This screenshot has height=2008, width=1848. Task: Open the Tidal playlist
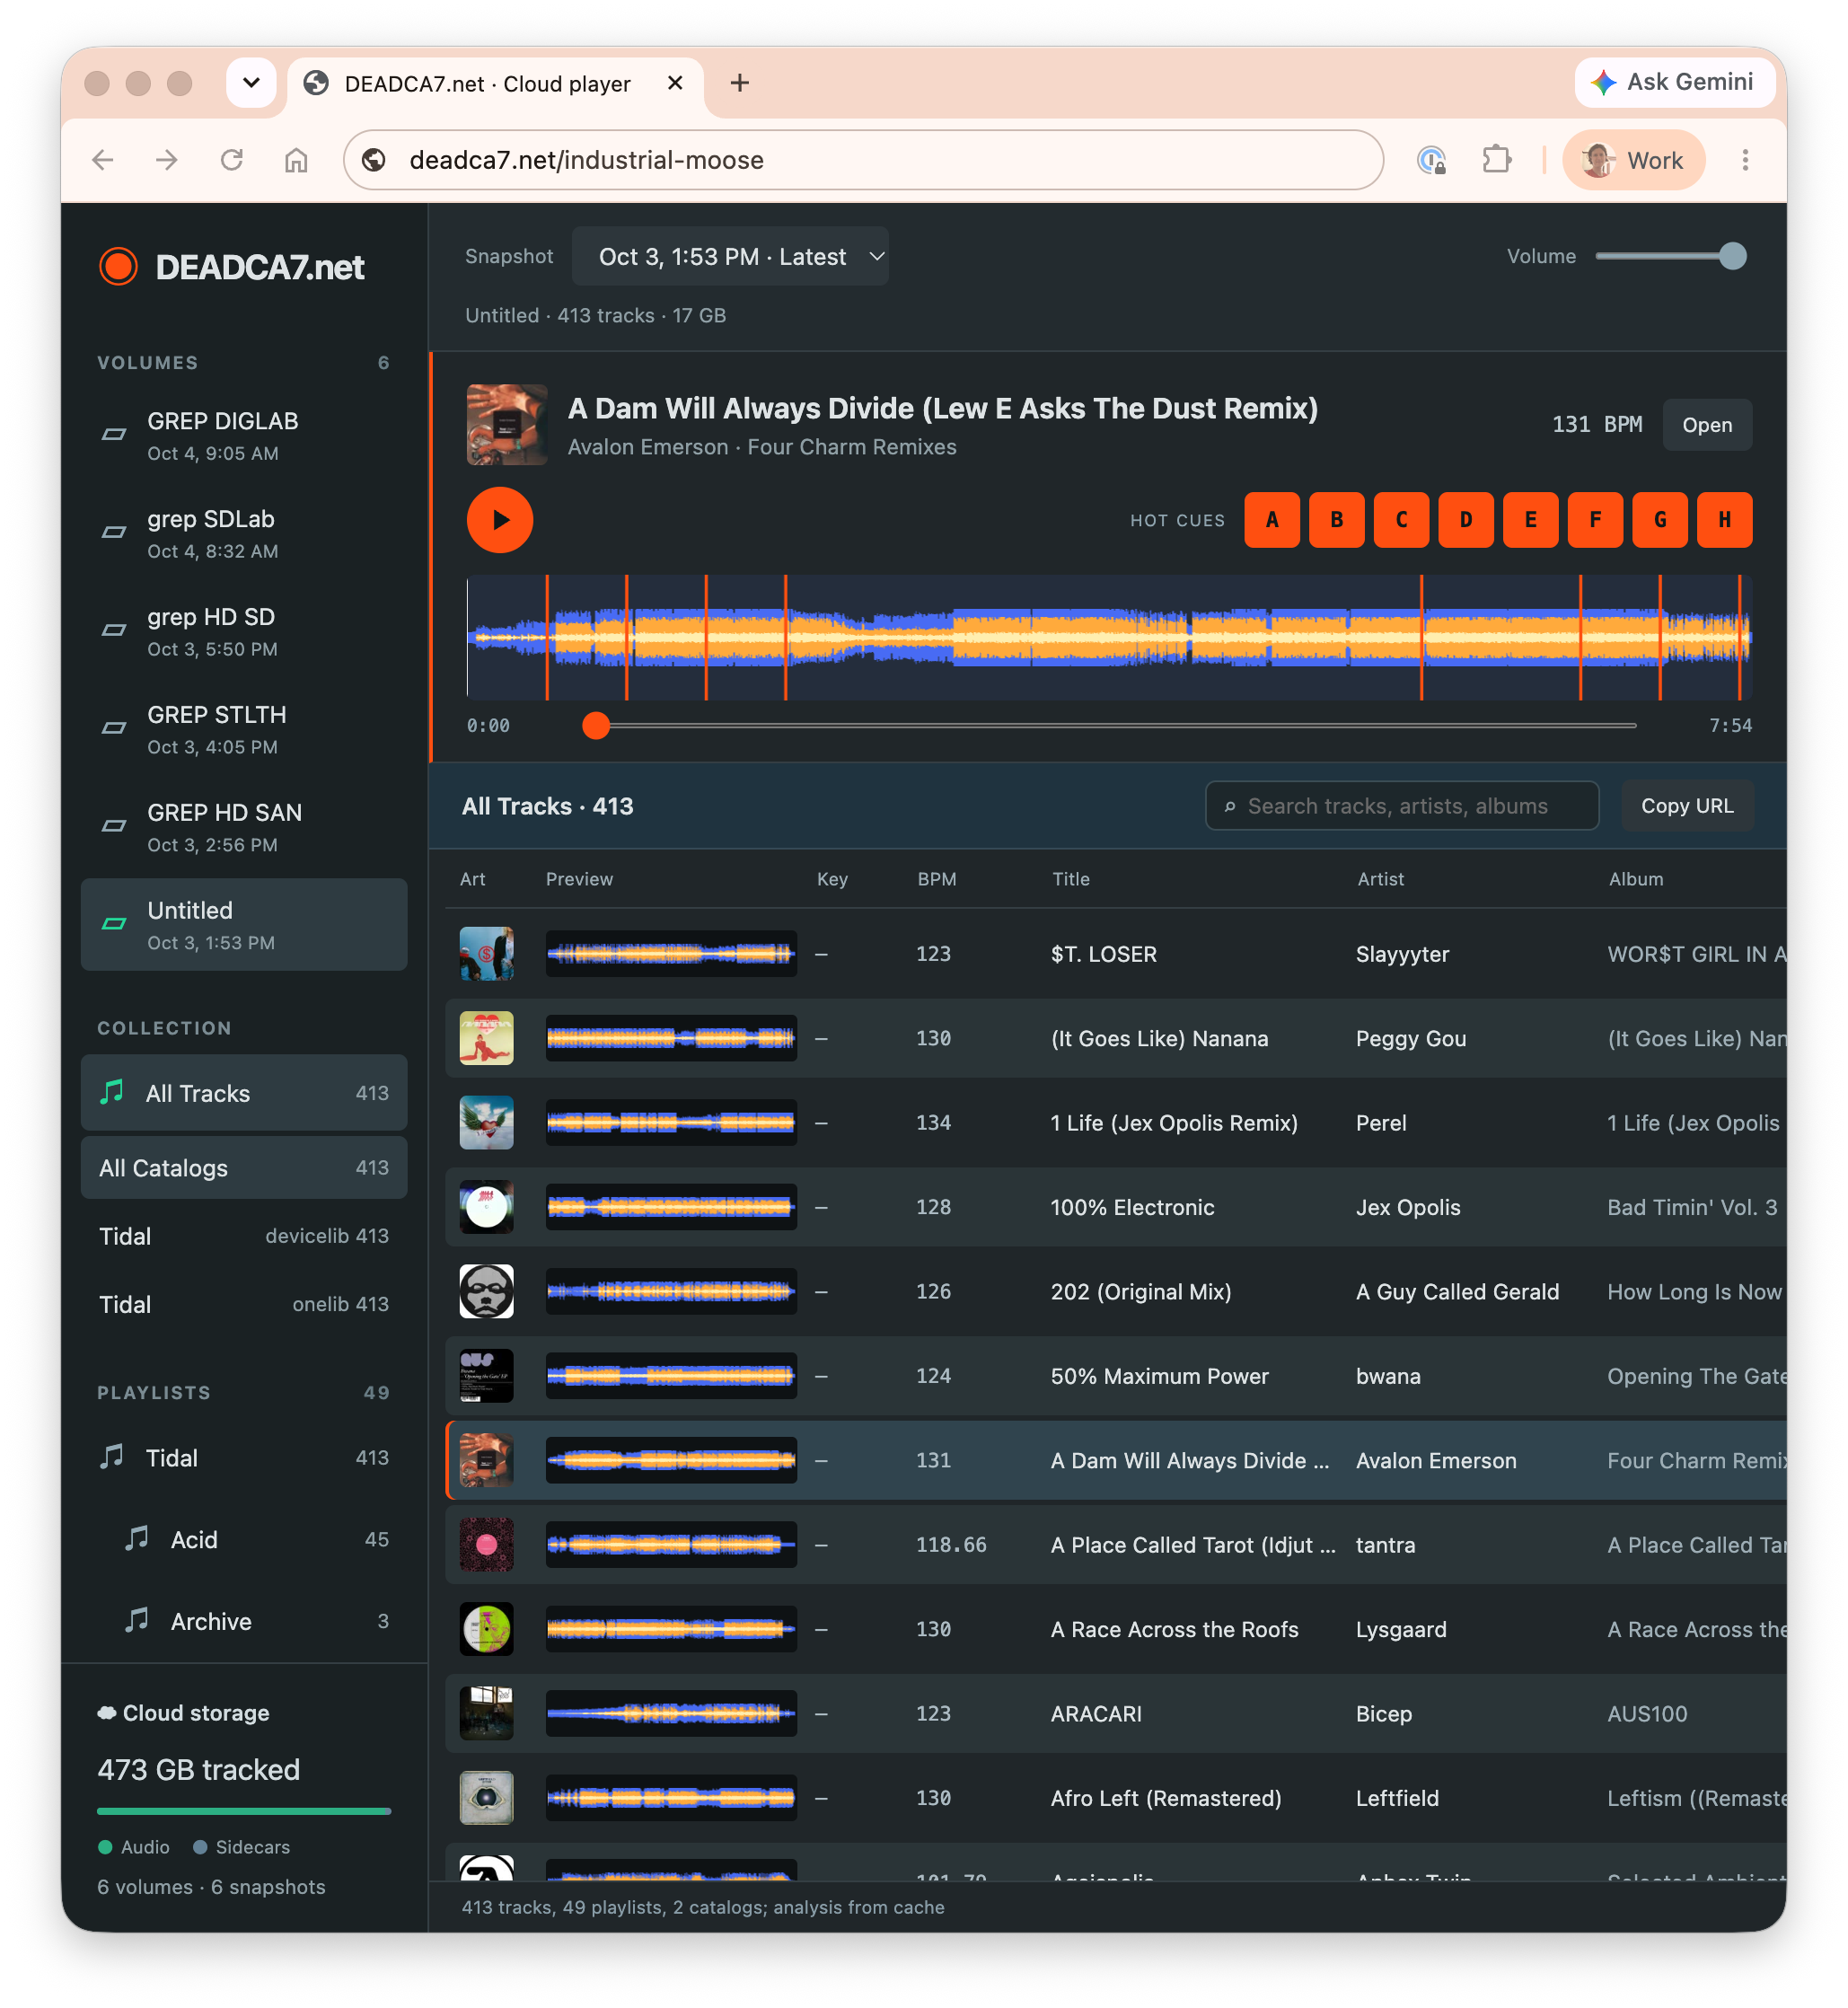coord(244,1458)
